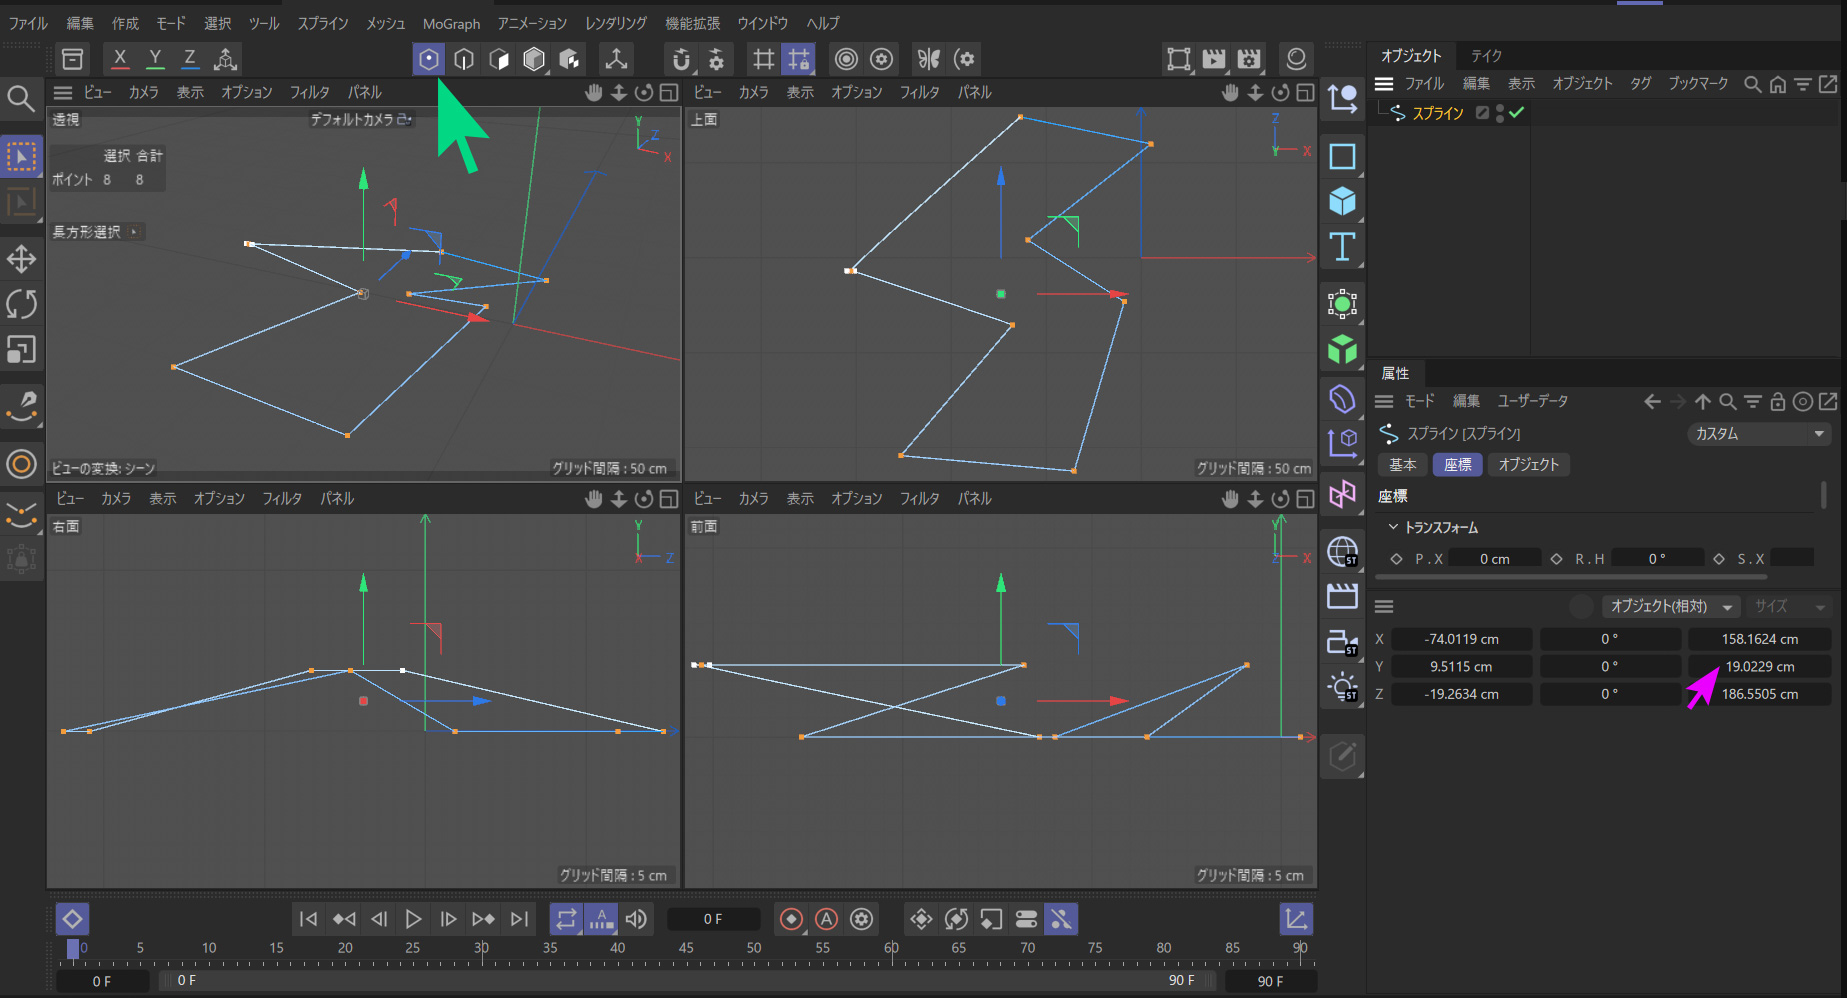Toggle the spline object's green enable checkmark
This screenshot has width=1847, height=998.
click(x=1517, y=113)
